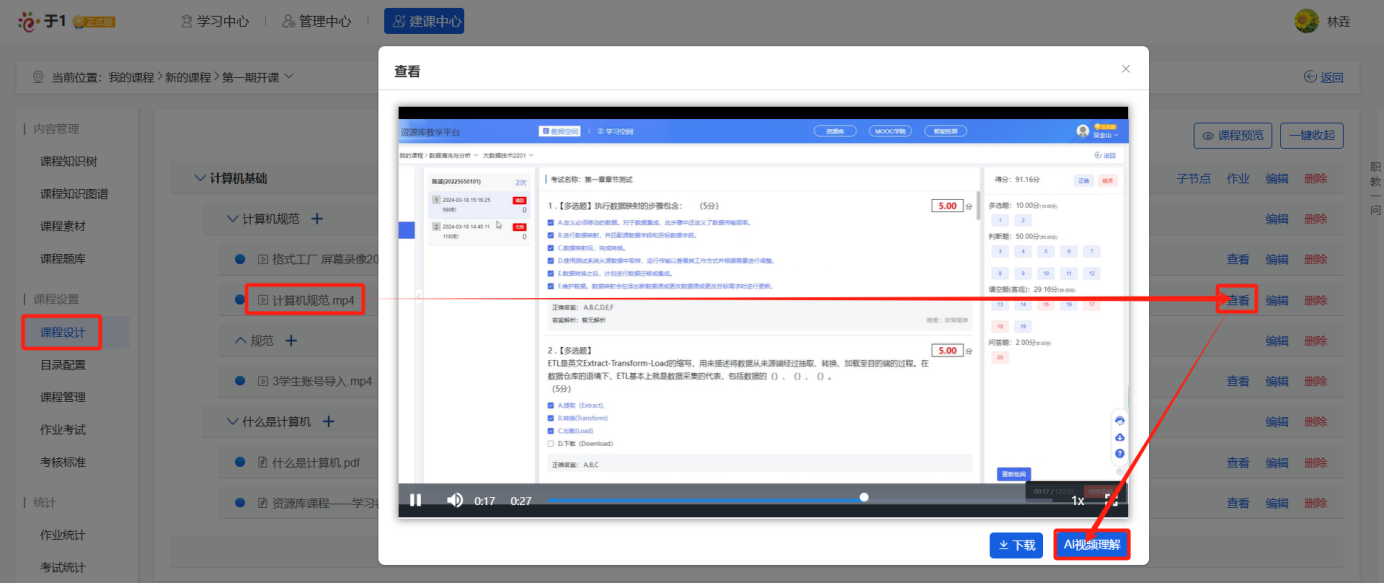The image size is (1384, 583).
Task: Download the video with the 下载 button
Action: tap(1013, 545)
